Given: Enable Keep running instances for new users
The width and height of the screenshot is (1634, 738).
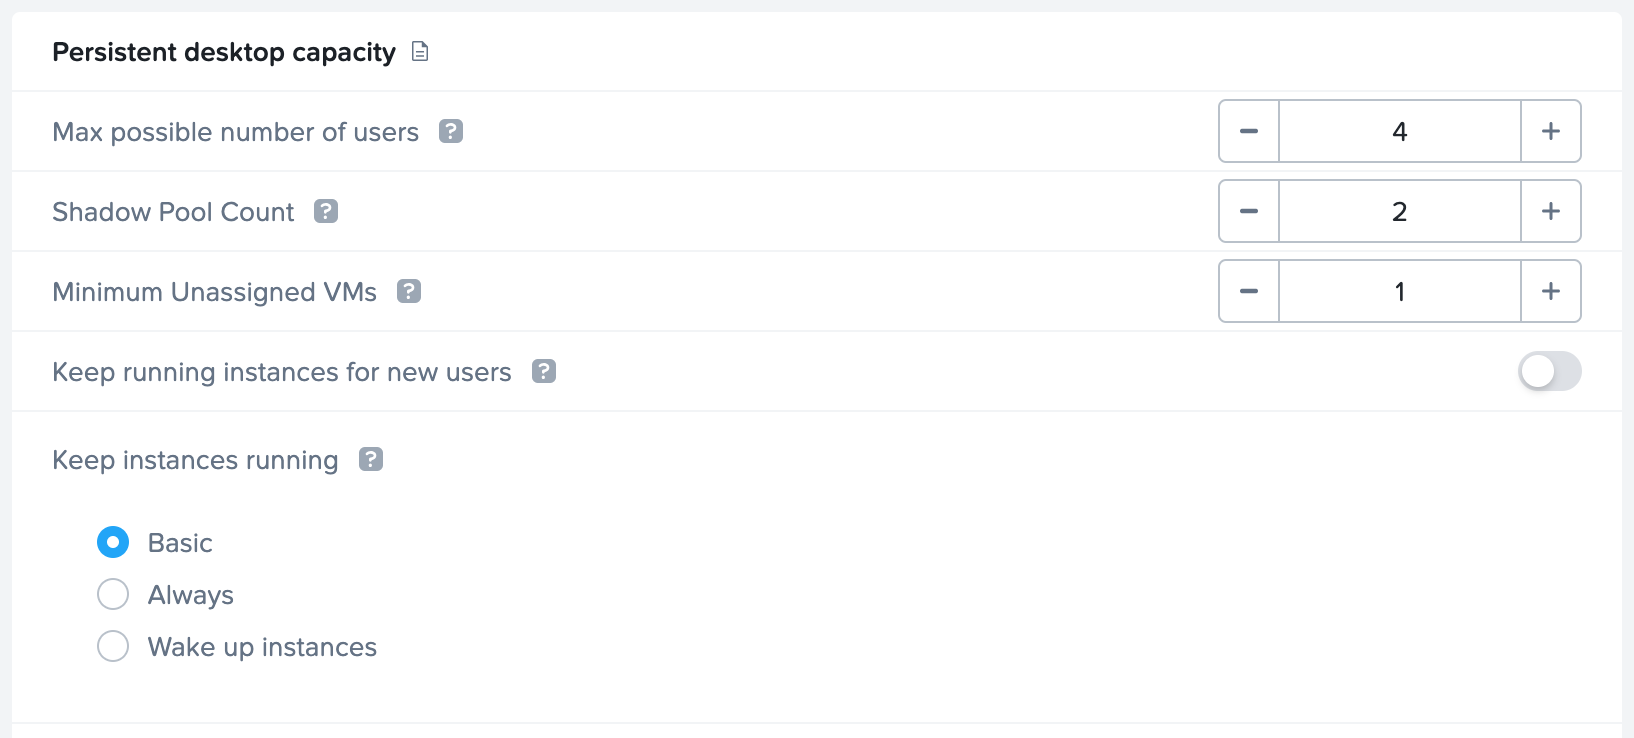Looking at the screenshot, I should 1549,371.
